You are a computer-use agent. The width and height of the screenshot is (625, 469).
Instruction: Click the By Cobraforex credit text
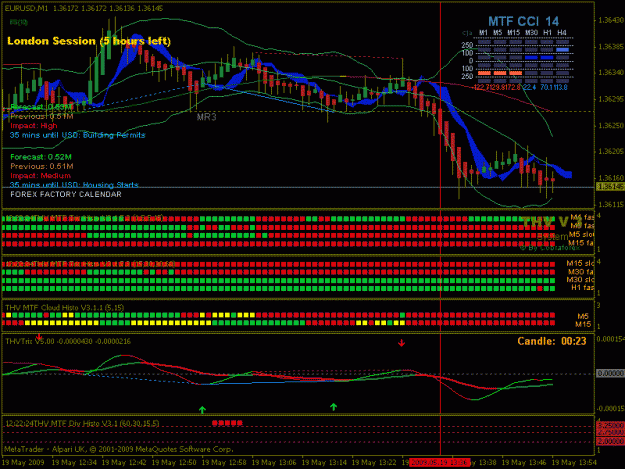[x=550, y=248]
